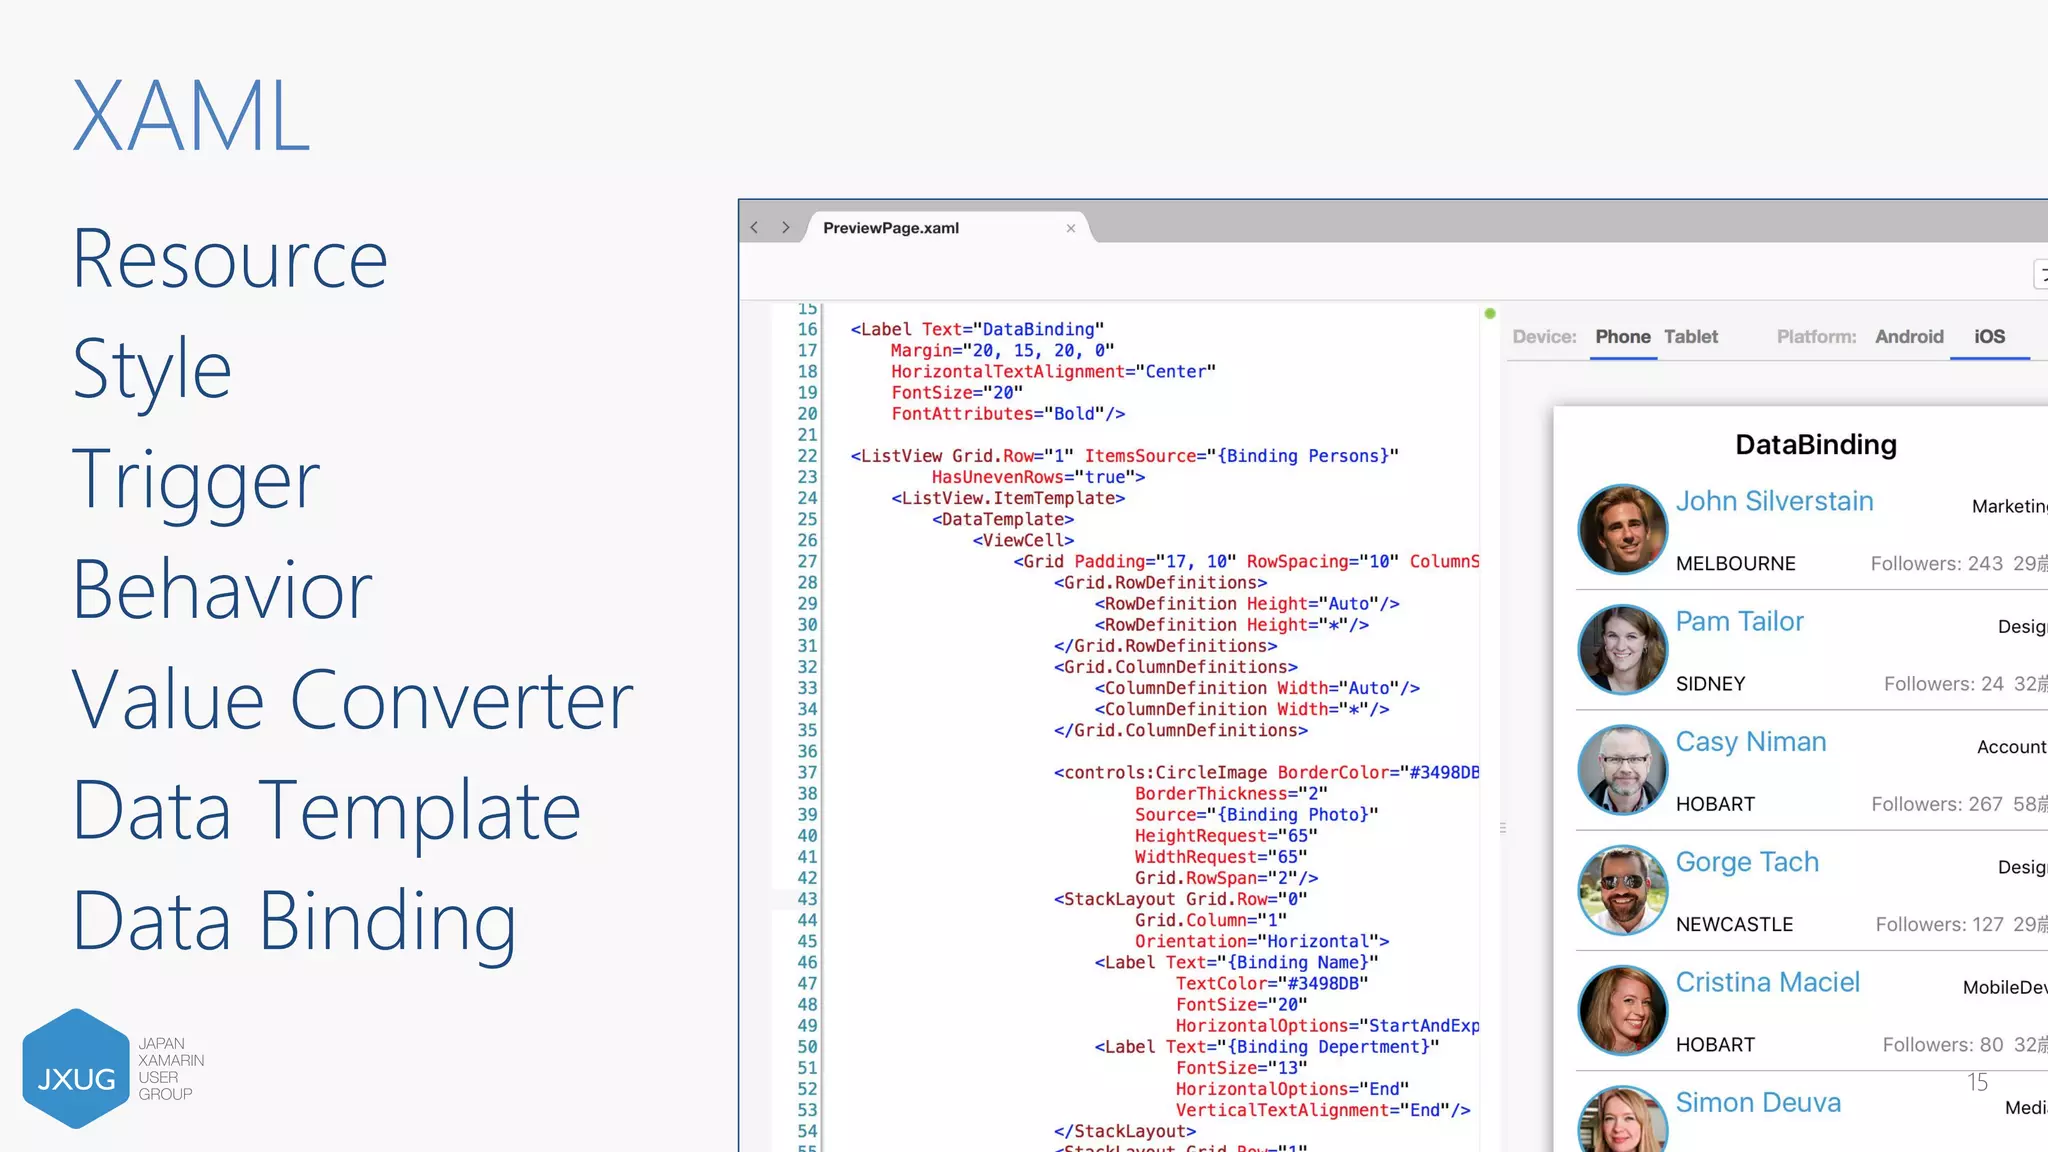Viewport: 2048px width, 1152px height.
Task: Select the name Casy Niman
Action: point(1751,742)
